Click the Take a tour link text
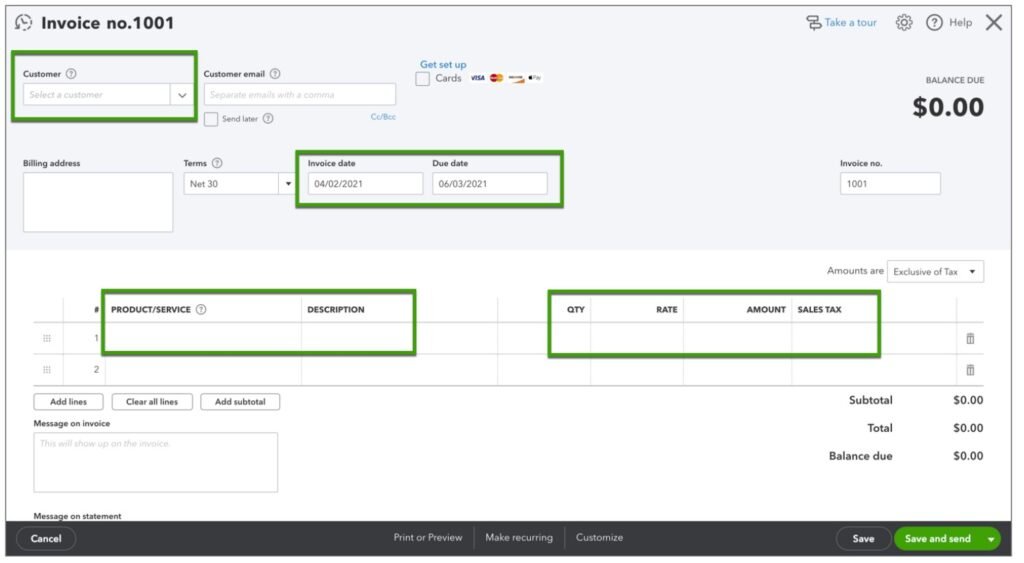Image resolution: width=1024 pixels, height=563 pixels. point(850,23)
